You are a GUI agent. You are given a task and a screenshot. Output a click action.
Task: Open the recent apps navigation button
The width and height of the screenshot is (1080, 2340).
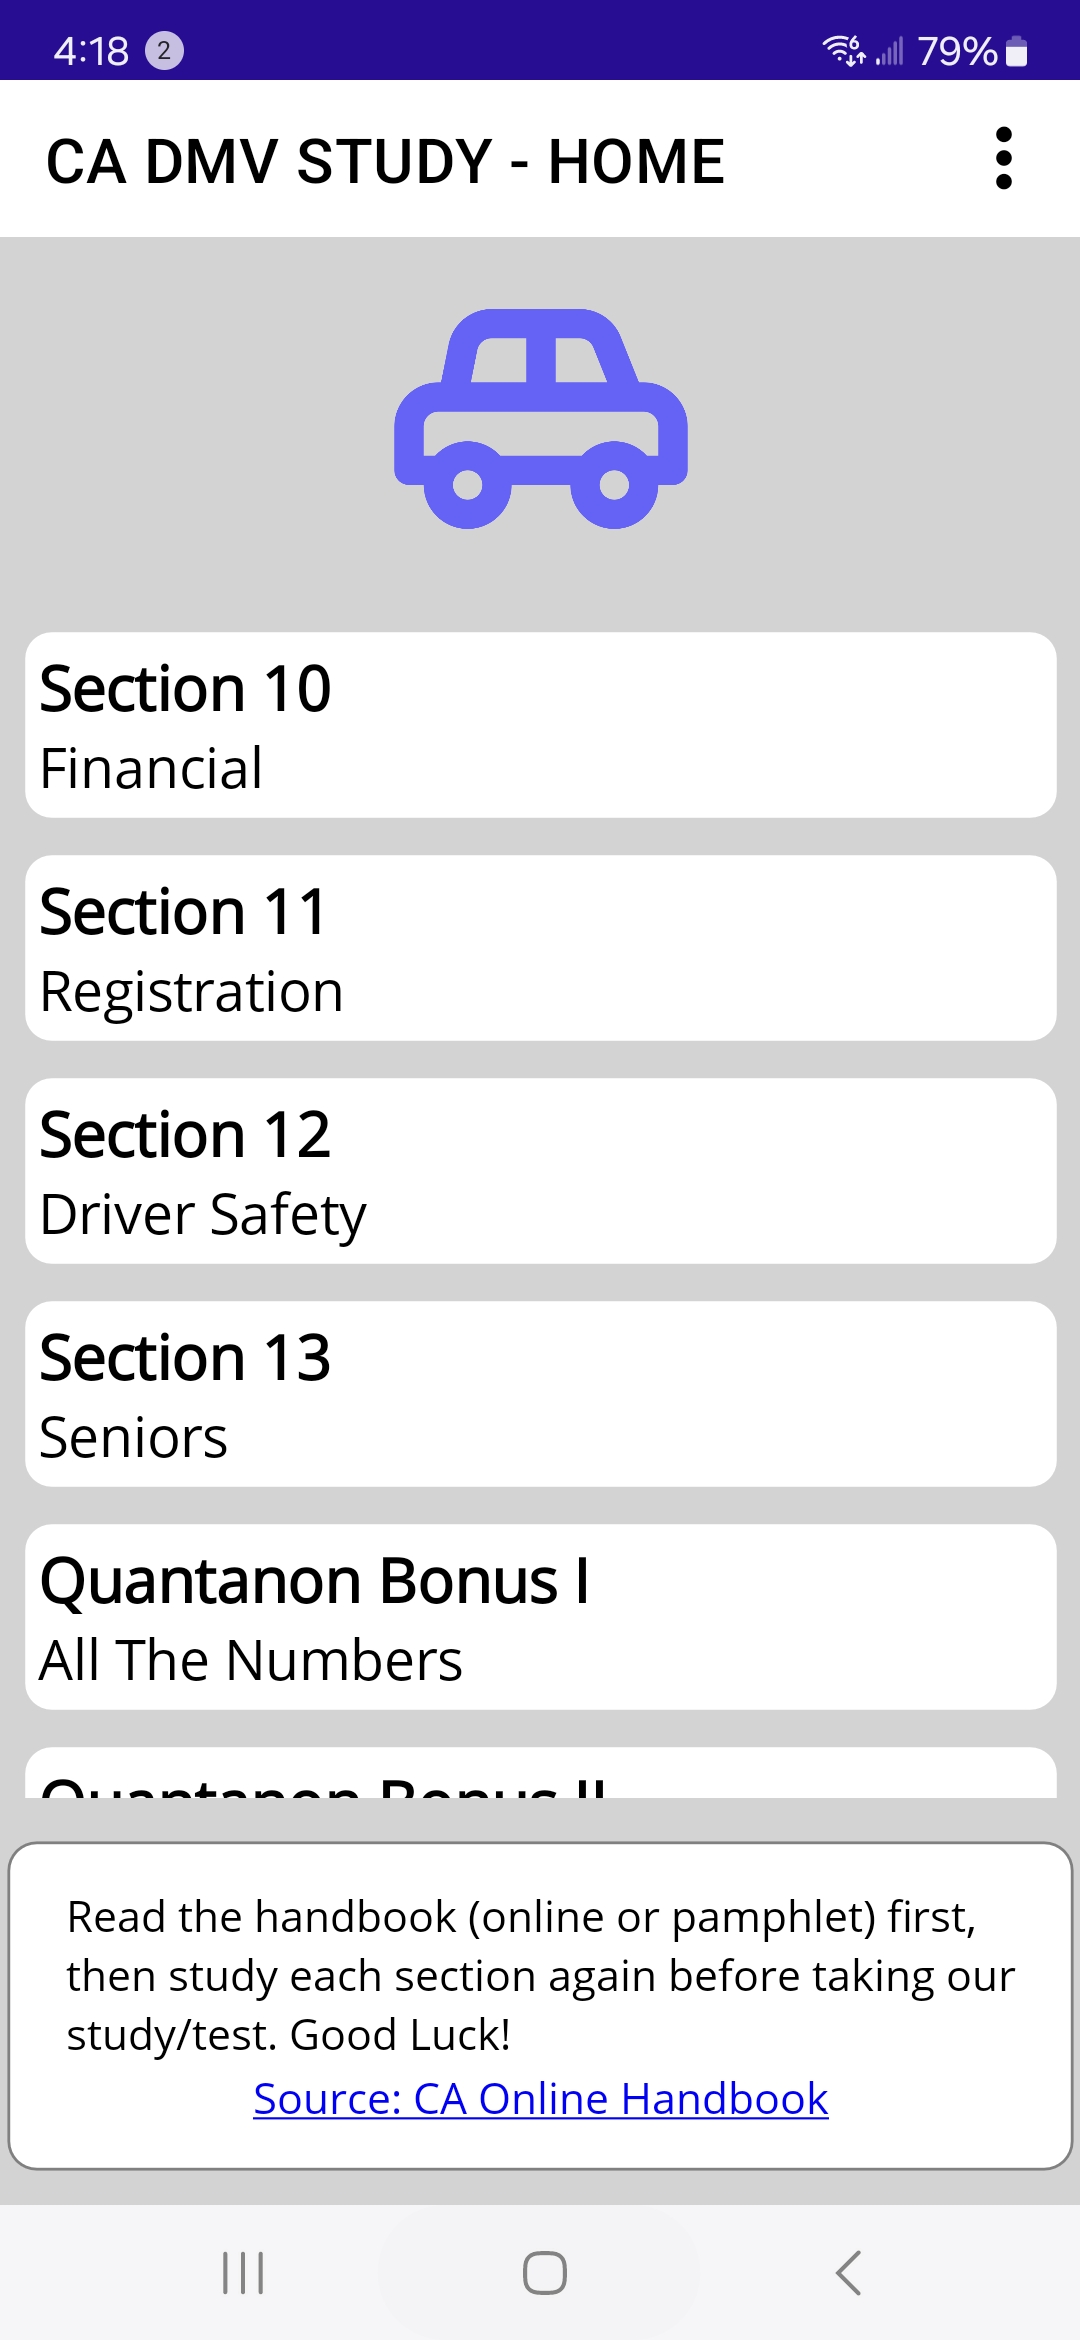(243, 2272)
